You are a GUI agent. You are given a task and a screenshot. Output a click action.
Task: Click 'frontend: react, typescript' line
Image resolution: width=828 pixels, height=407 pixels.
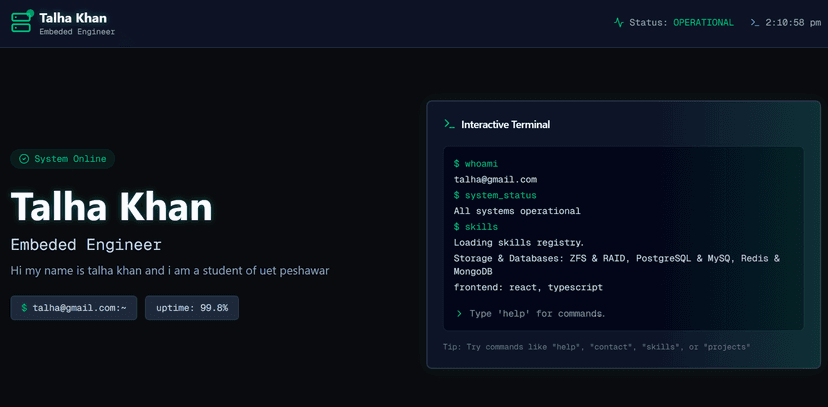(528, 288)
